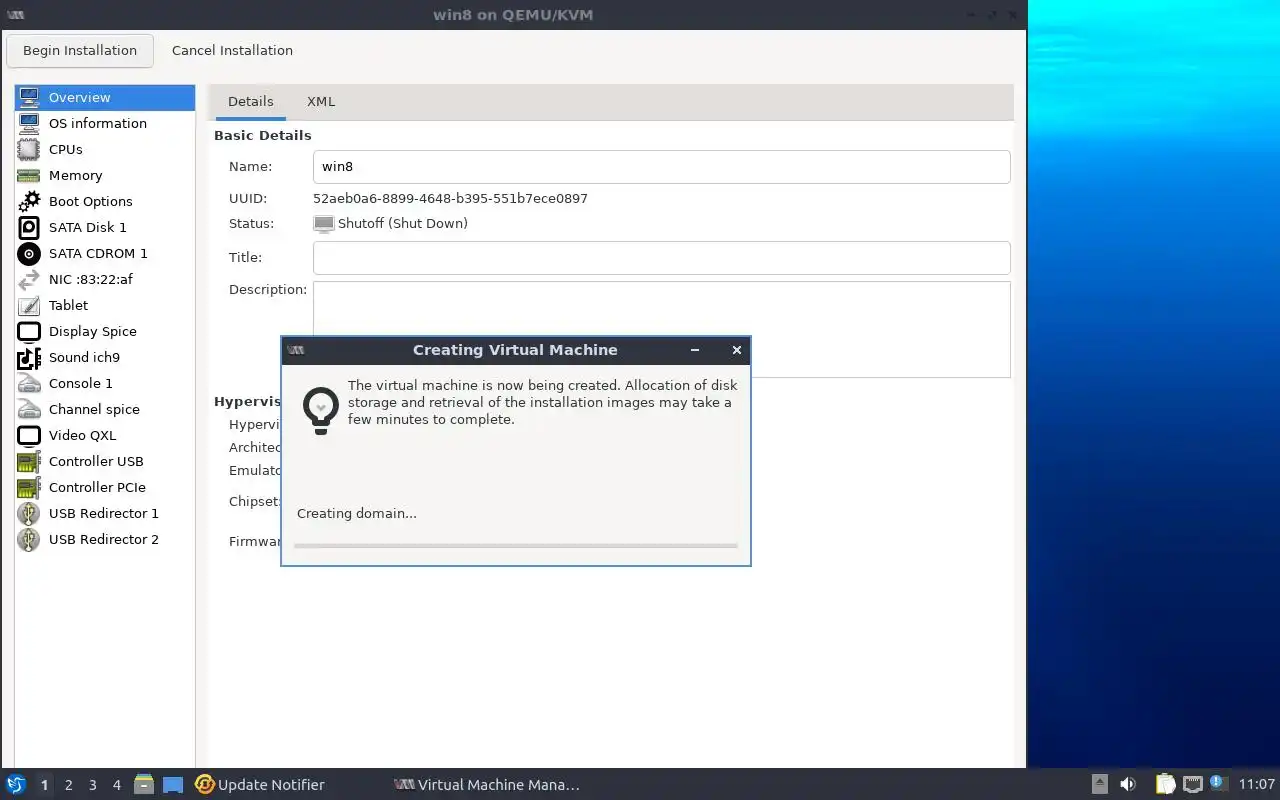Screen dimensions: 1280x800
Task: Select the Controller USB card icon
Action: click(29, 461)
